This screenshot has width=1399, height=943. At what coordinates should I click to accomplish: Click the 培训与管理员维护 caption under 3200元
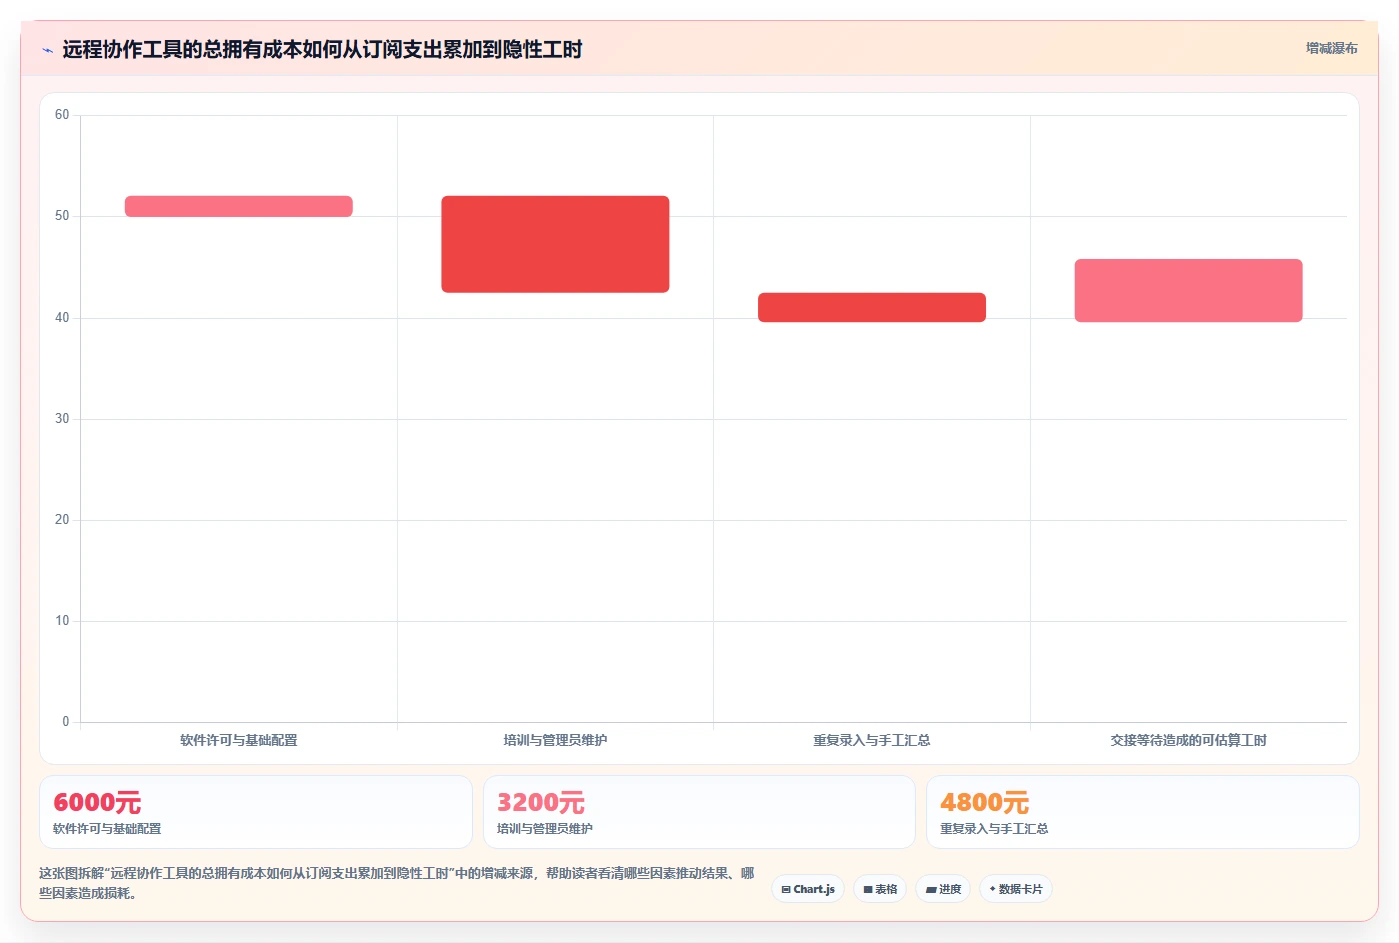(545, 829)
